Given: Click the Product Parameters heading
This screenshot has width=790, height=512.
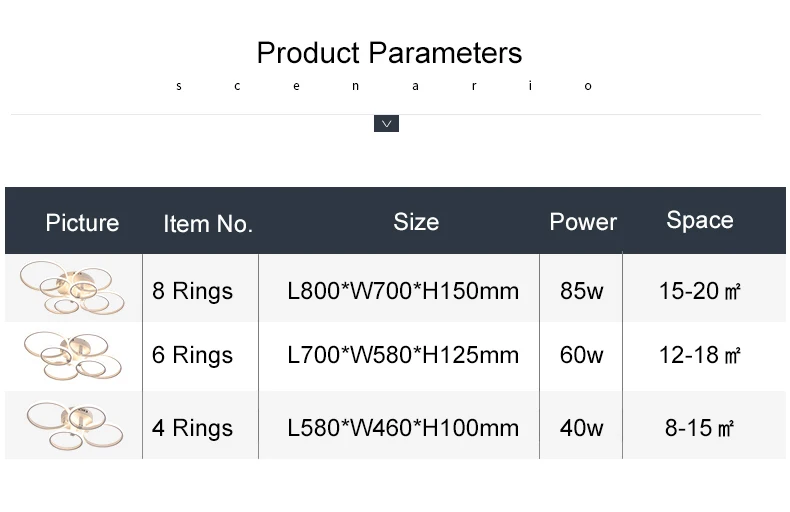Looking at the screenshot, I should [x=389, y=52].
